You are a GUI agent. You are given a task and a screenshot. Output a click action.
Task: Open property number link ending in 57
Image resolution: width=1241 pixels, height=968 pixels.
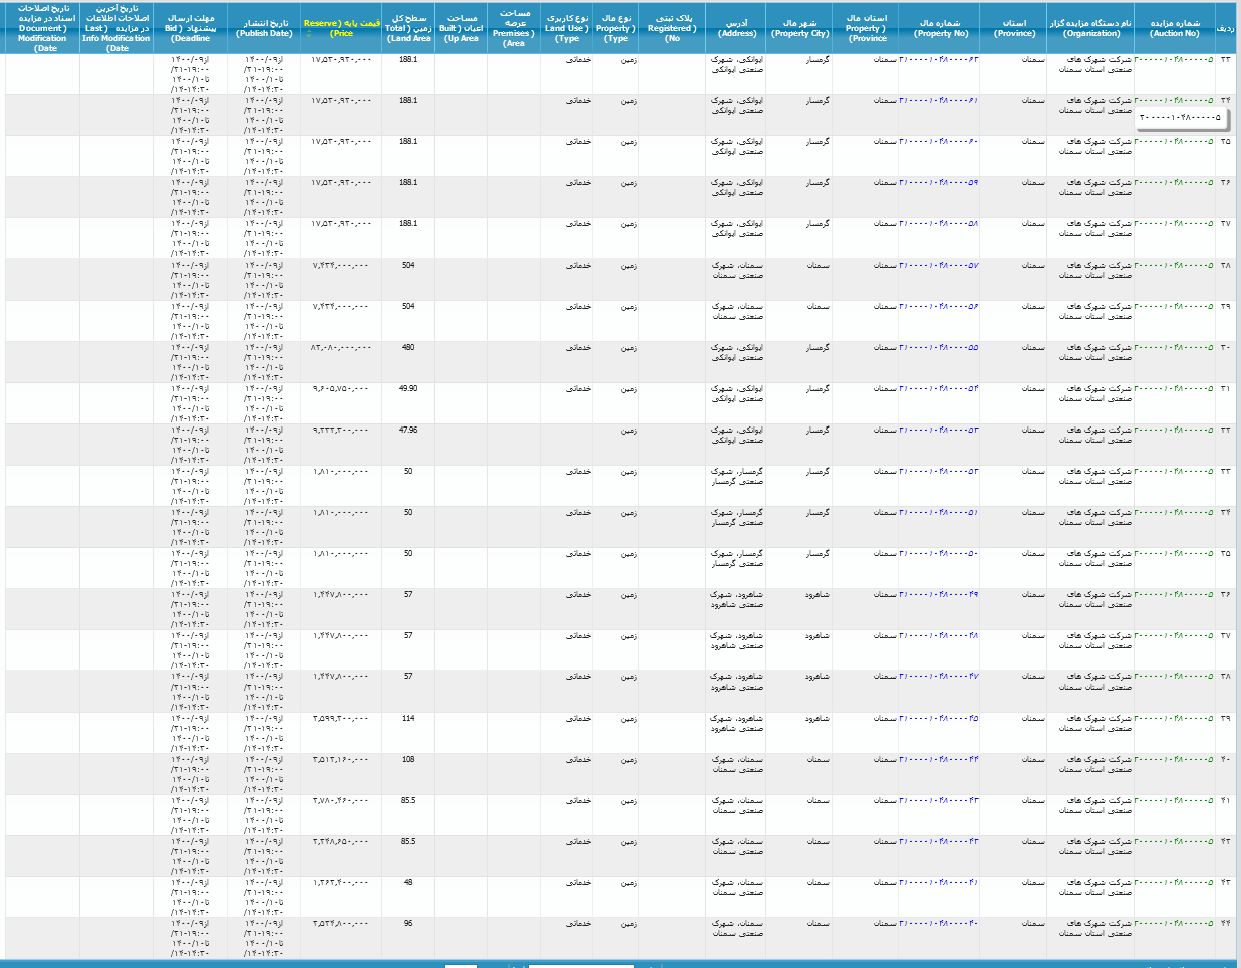(938, 265)
